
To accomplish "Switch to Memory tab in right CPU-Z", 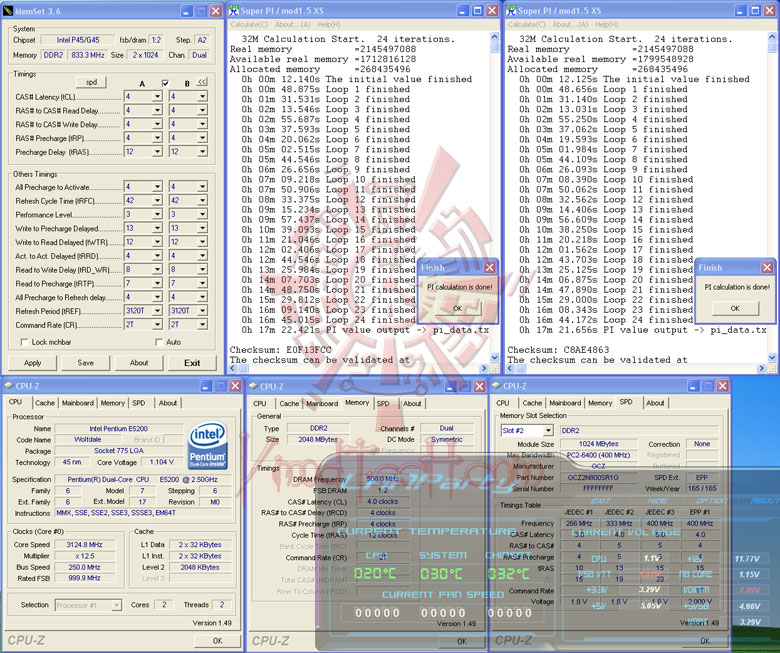I will click(600, 403).
